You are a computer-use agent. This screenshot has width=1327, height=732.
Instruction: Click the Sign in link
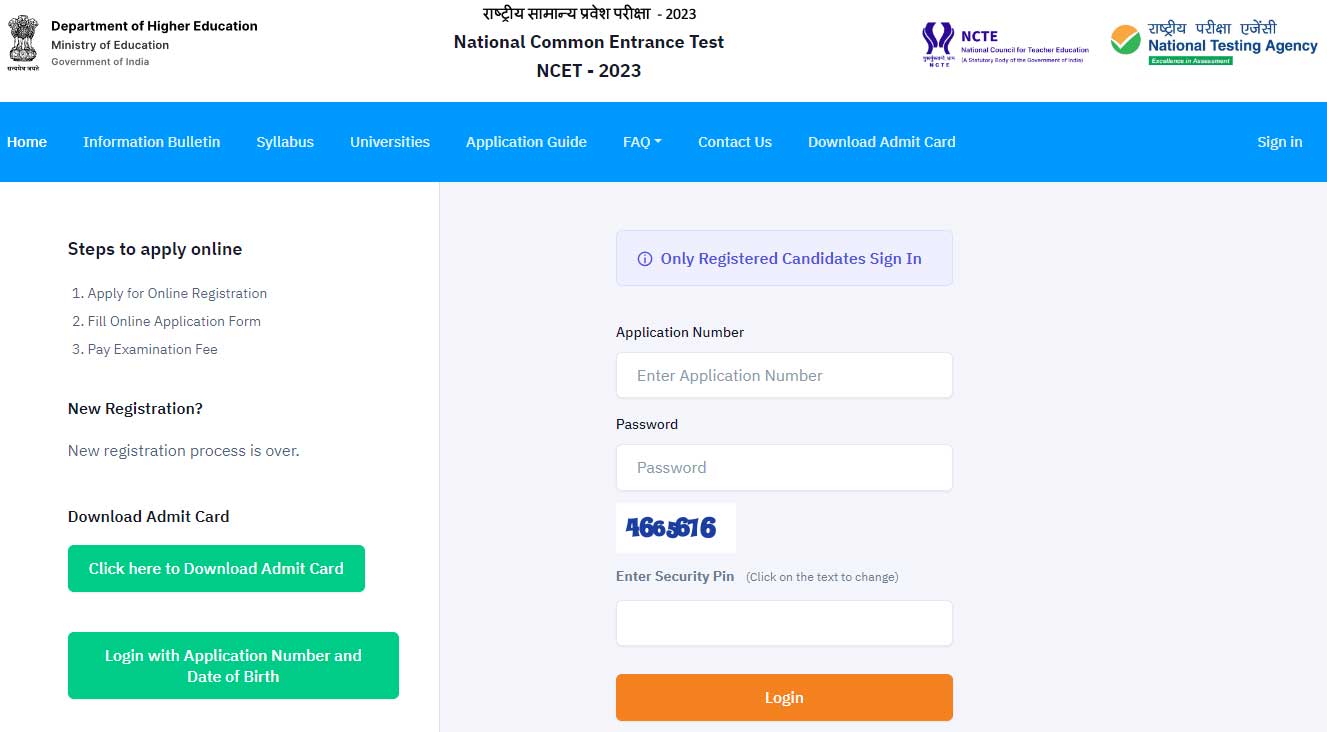(1280, 142)
